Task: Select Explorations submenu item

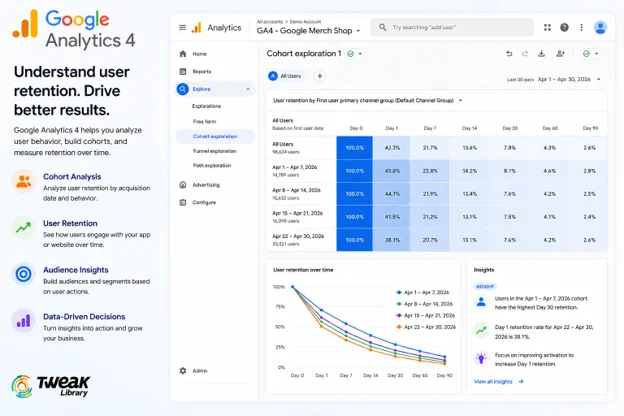Action: point(207,106)
